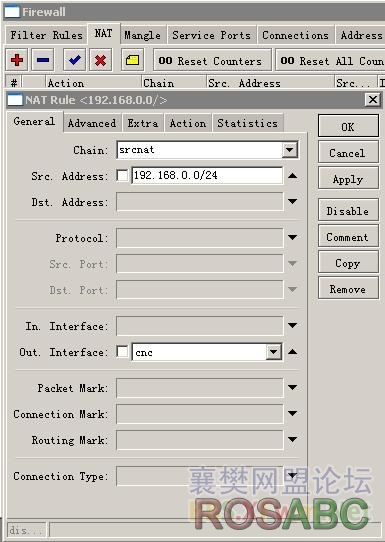This screenshot has height=542, width=385.
Task: Click the Routing Mark field
Action: coord(200,440)
